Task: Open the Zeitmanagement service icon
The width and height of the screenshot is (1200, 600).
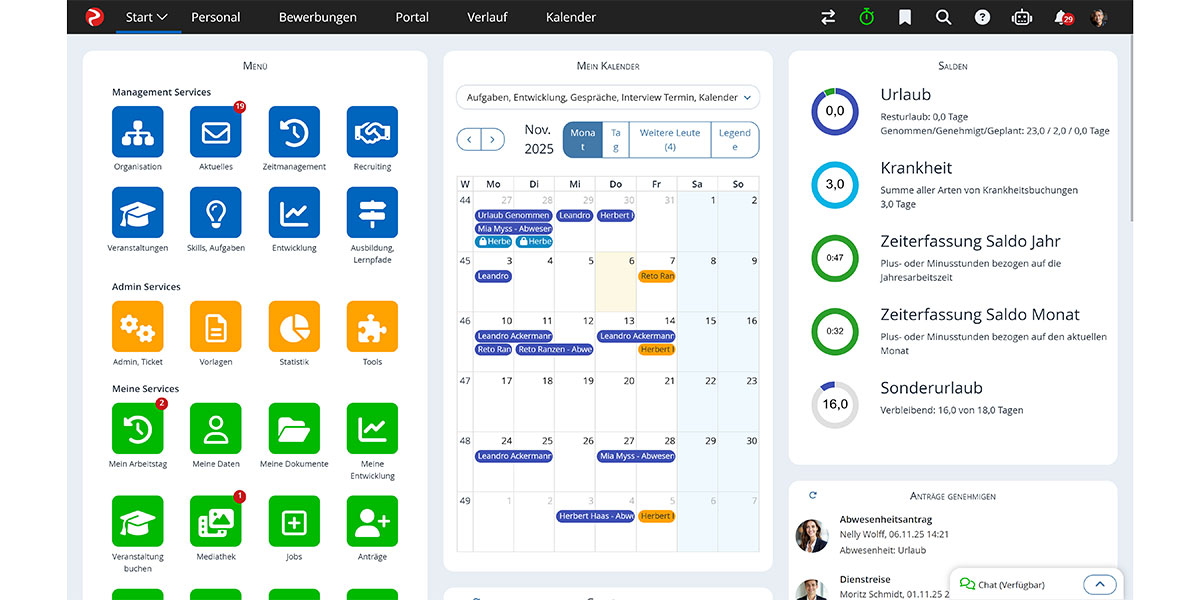Action: click(293, 130)
